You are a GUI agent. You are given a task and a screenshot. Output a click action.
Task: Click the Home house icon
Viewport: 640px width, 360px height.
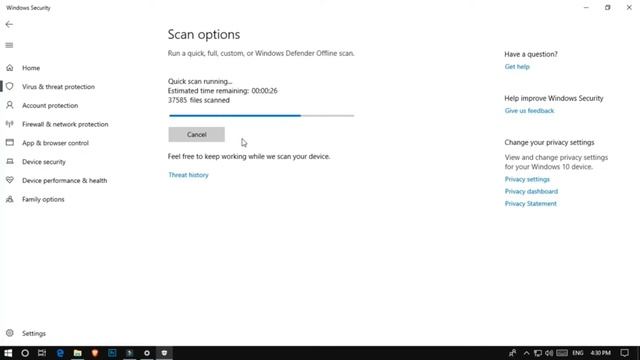point(10,68)
